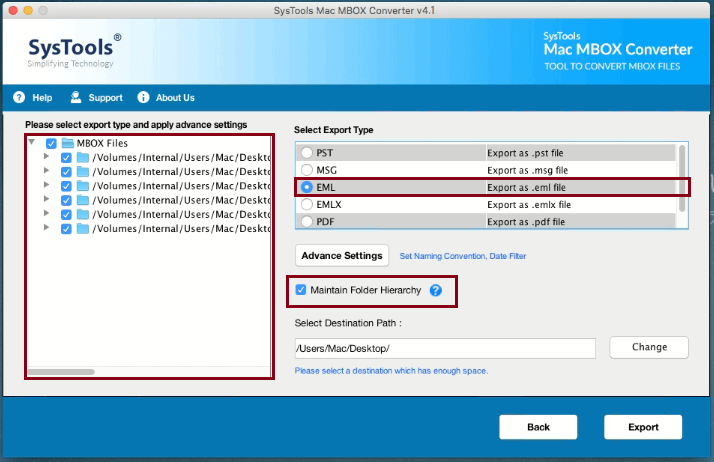Expand the sixth /Volumes folder node
The width and height of the screenshot is (714, 462).
pyautogui.click(x=46, y=227)
